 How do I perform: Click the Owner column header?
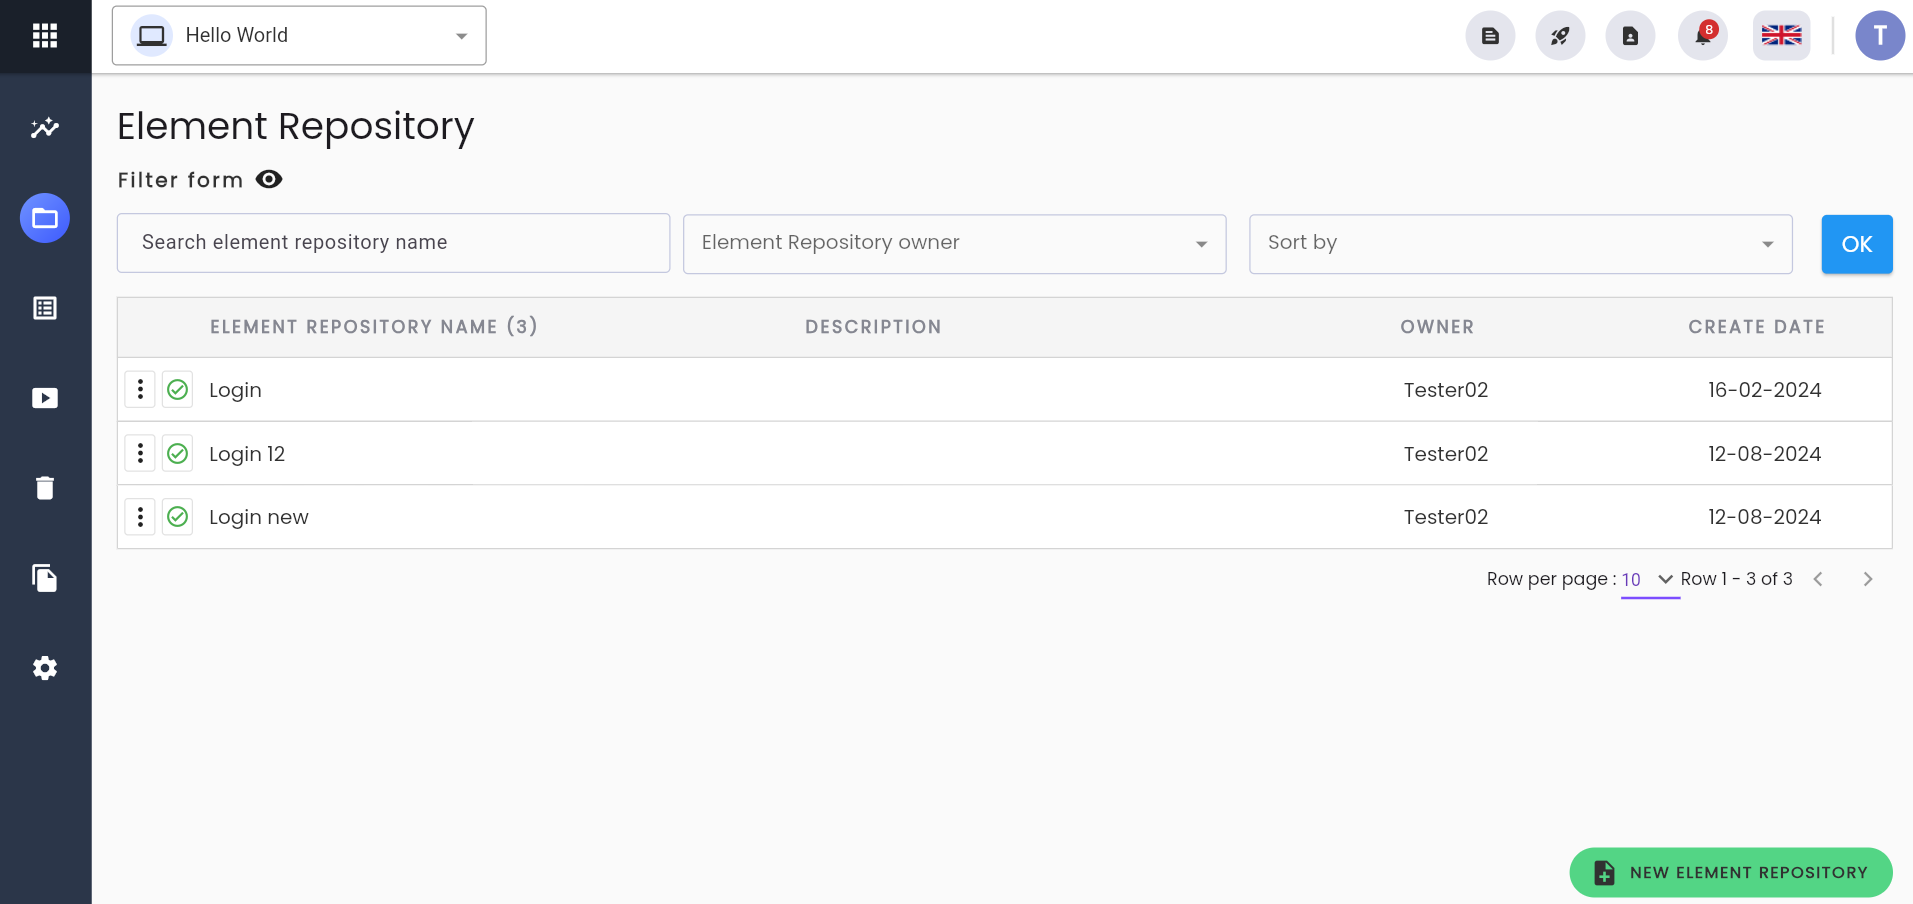(1437, 327)
